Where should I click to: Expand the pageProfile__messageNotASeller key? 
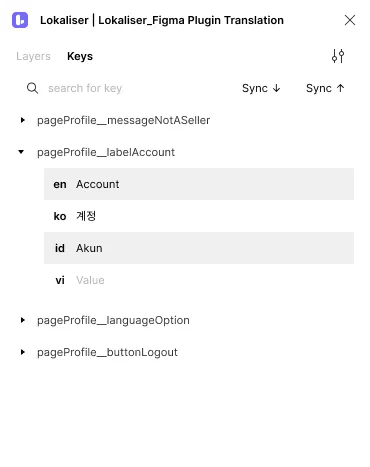click(x=22, y=120)
